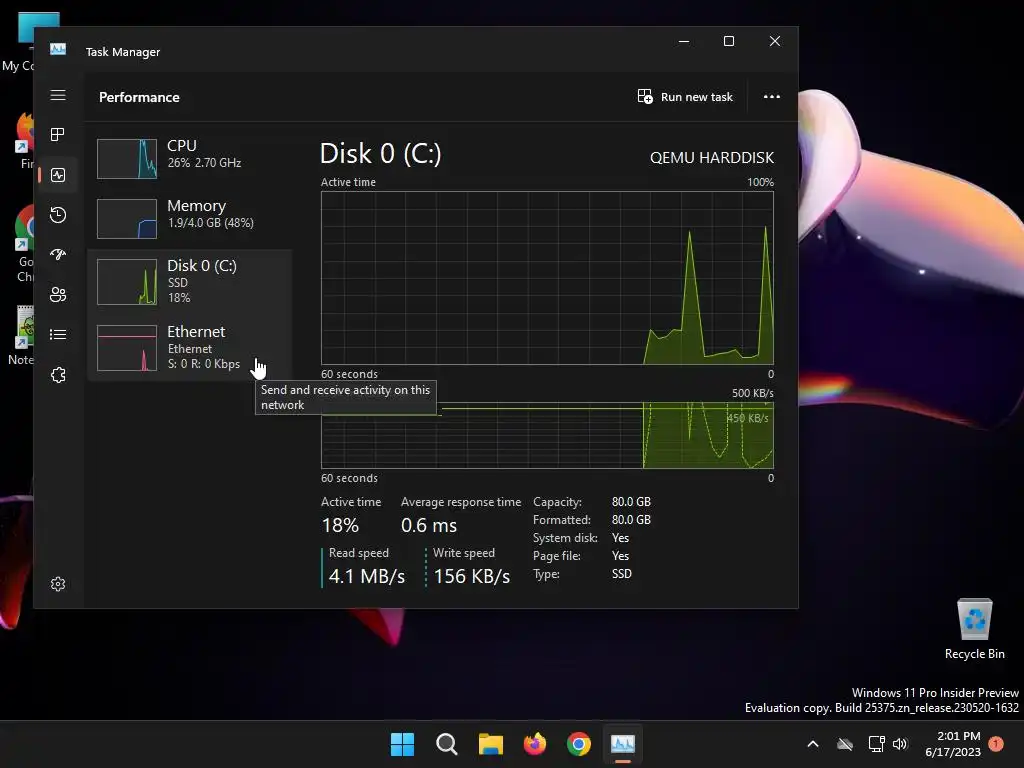Click the OneDrive cloud tray icon

tap(845, 744)
